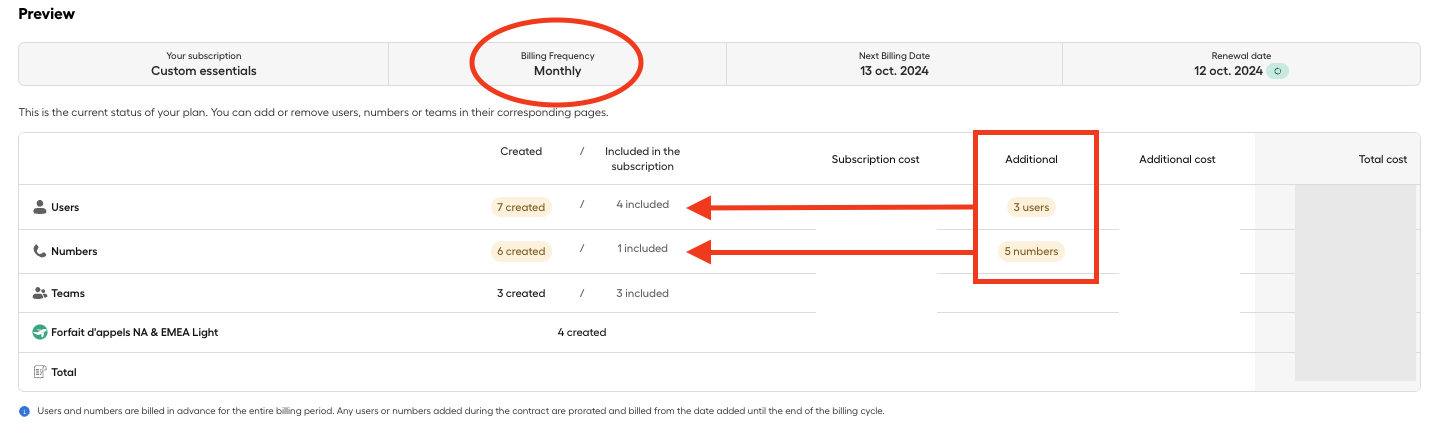Click the 'Additional cost' column header

[1177, 159]
